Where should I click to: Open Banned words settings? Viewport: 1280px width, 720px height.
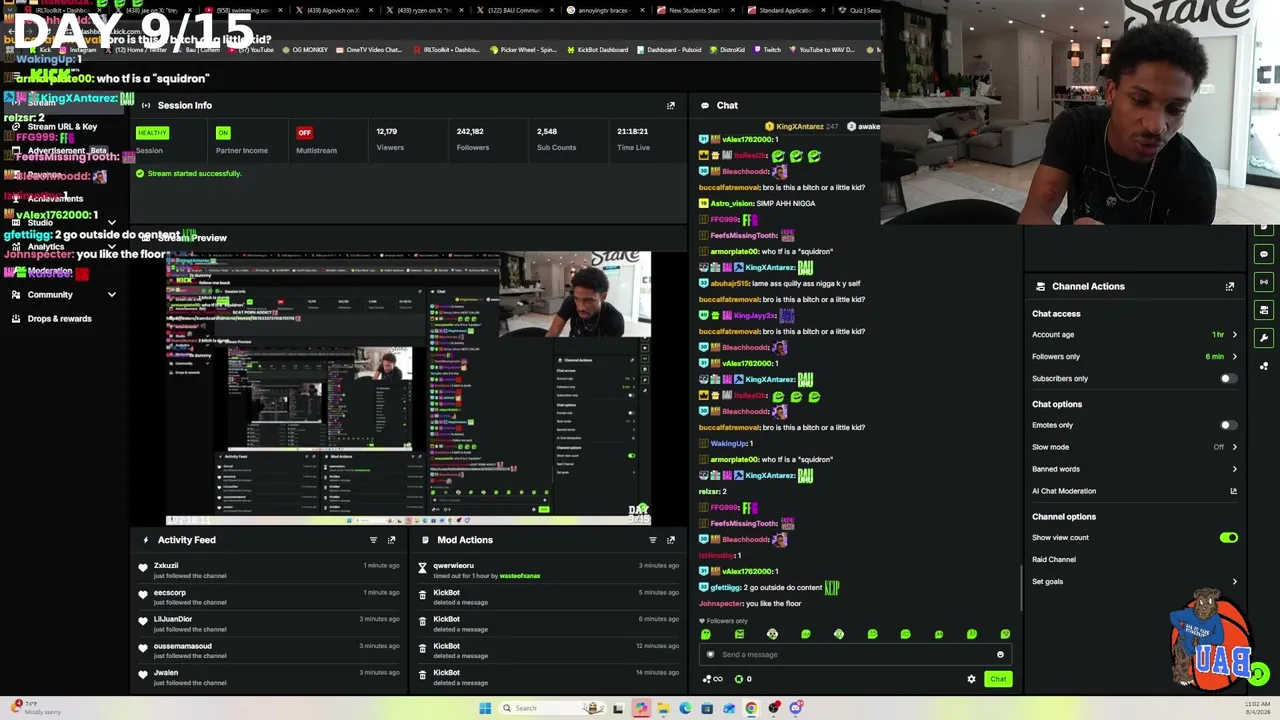click(1134, 469)
